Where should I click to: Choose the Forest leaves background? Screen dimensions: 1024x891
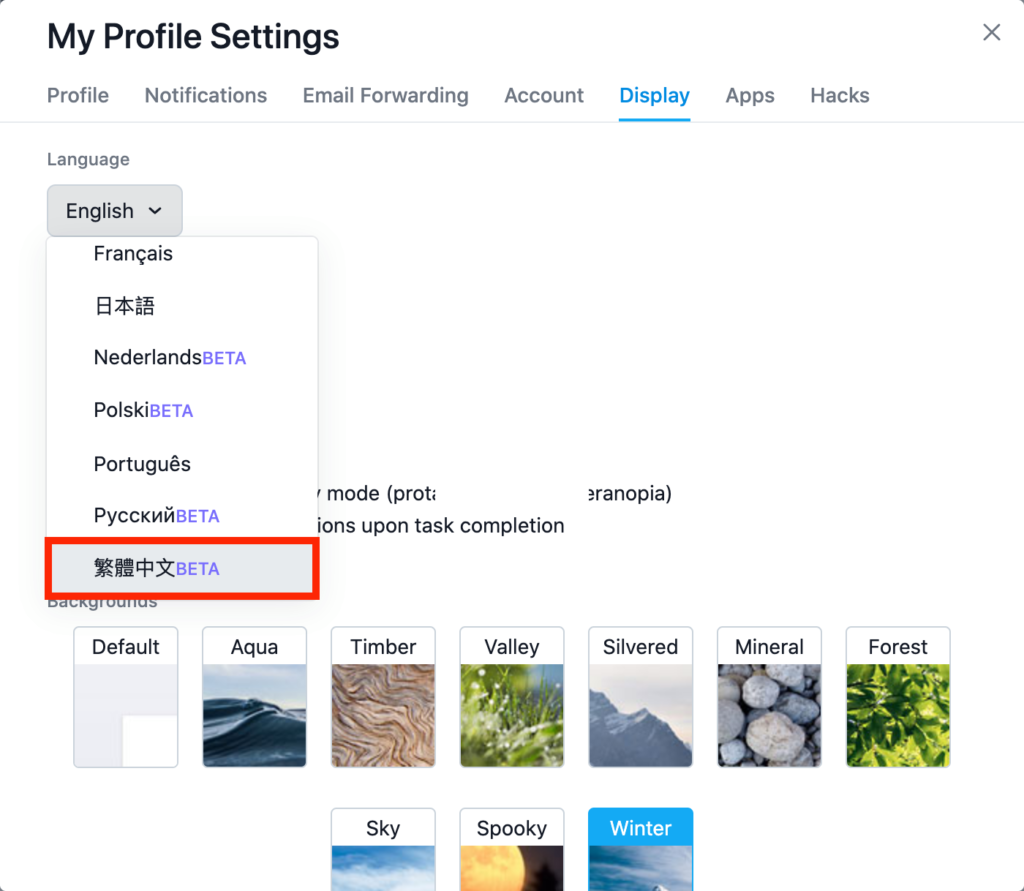[x=898, y=697]
